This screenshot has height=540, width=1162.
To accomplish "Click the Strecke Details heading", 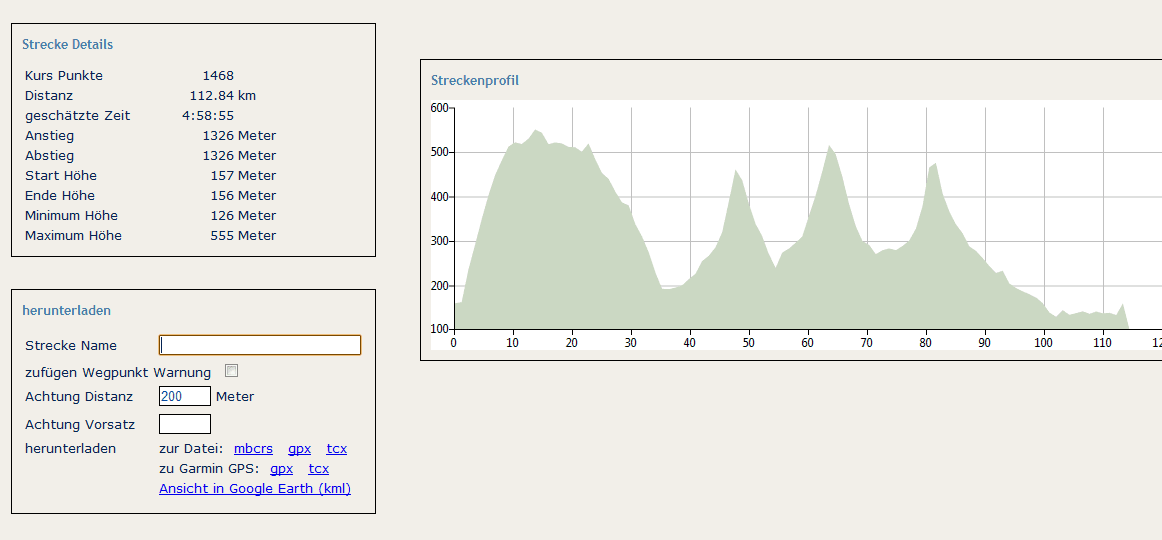I will point(67,44).
